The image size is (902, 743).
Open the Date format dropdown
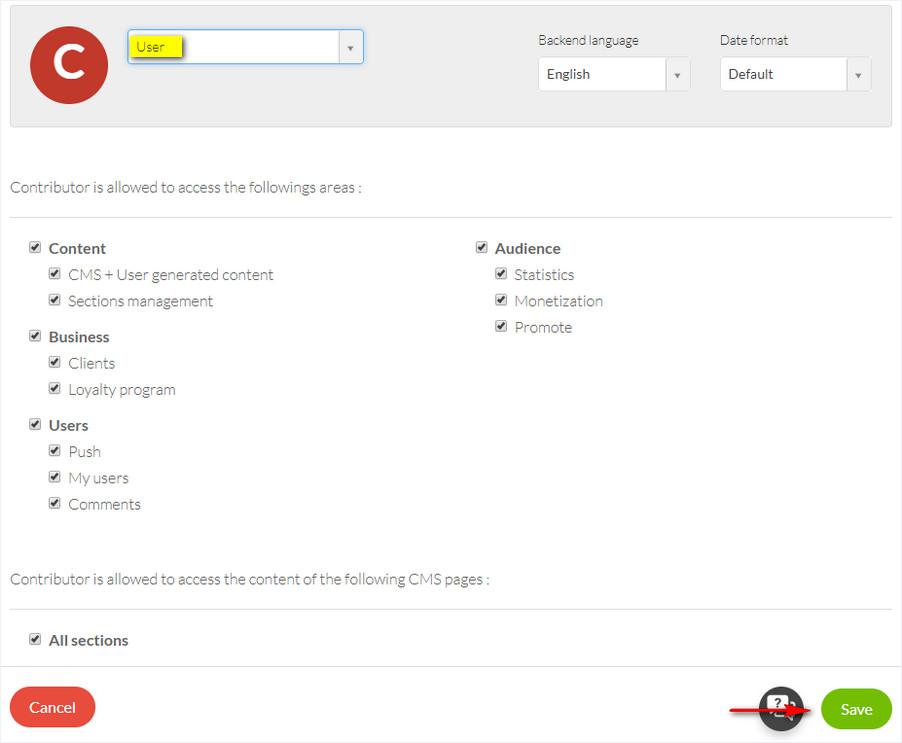[795, 74]
